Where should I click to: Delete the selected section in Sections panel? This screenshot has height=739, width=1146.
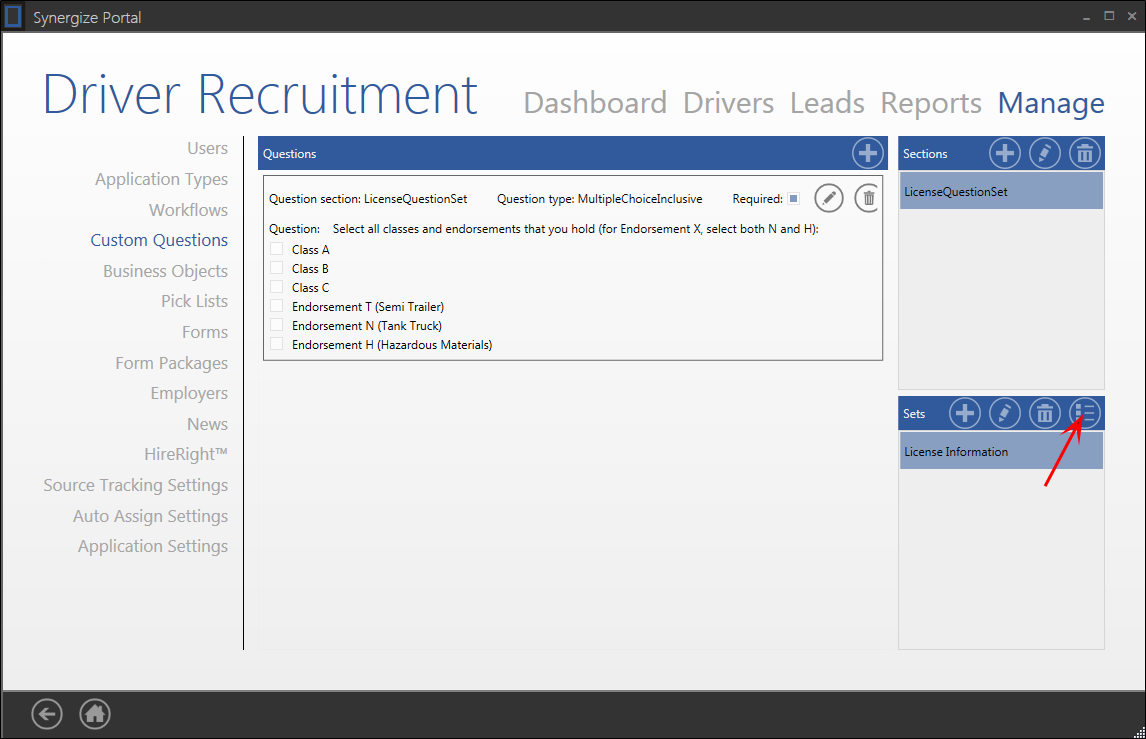[x=1084, y=153]
